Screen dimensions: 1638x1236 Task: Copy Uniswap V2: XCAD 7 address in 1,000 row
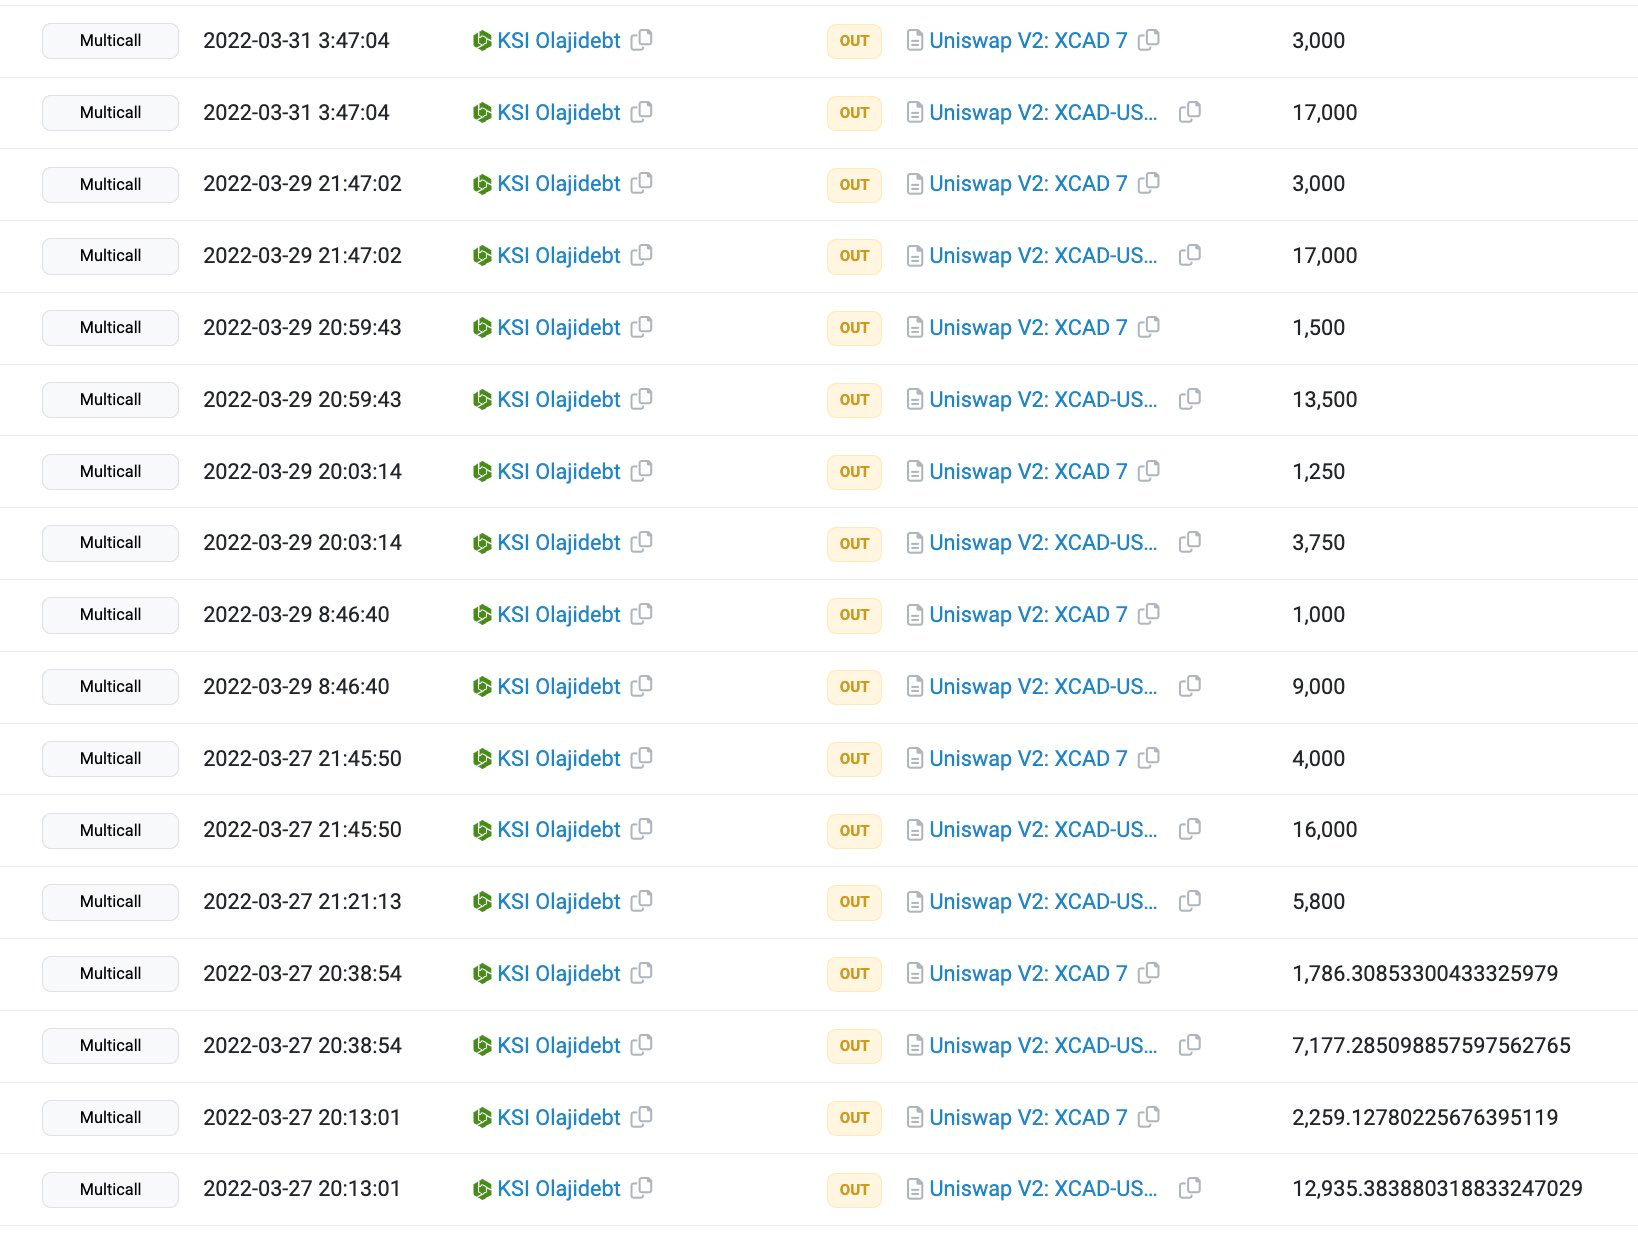(1149, 614)
